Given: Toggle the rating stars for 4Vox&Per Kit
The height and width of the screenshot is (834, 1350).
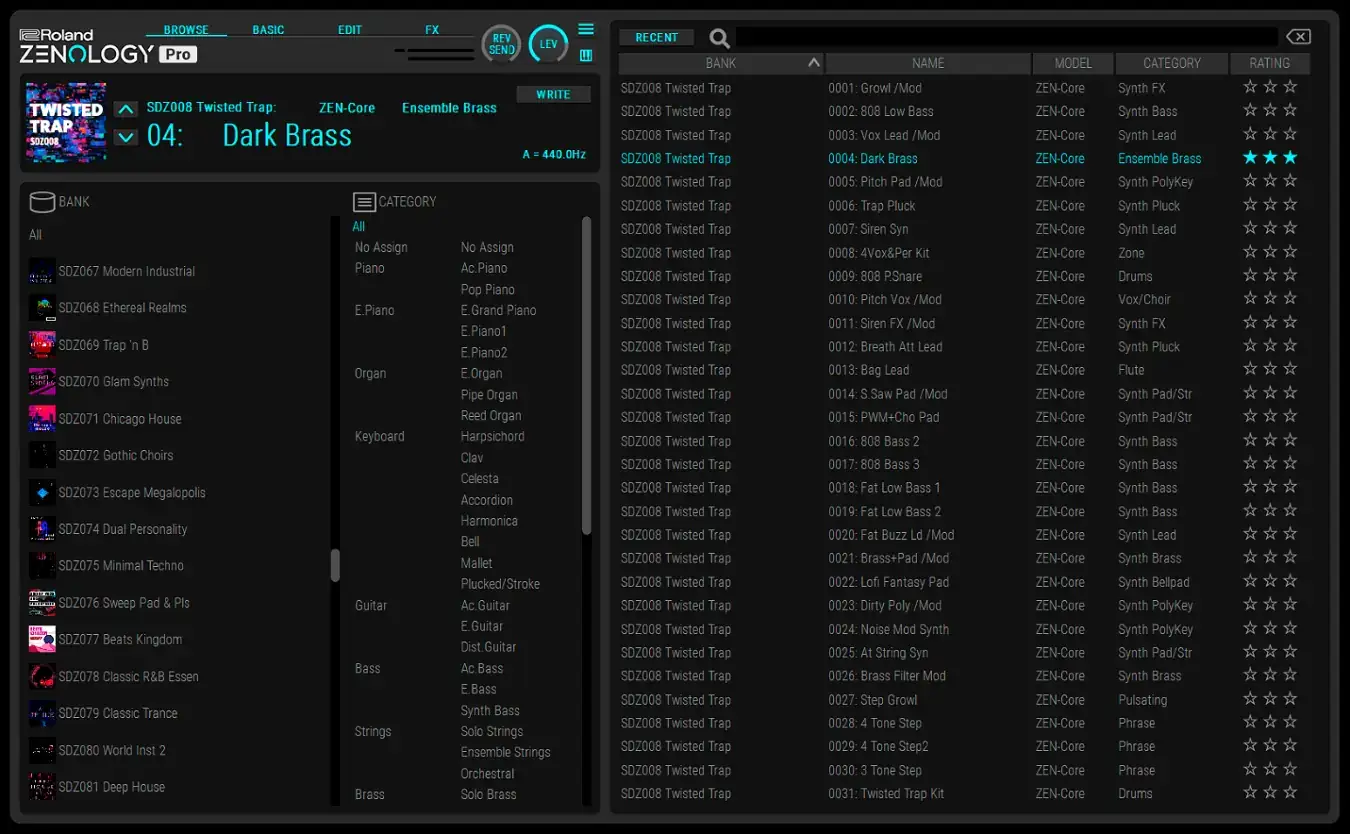Looking at the screenshot, I should point(1270,252).
